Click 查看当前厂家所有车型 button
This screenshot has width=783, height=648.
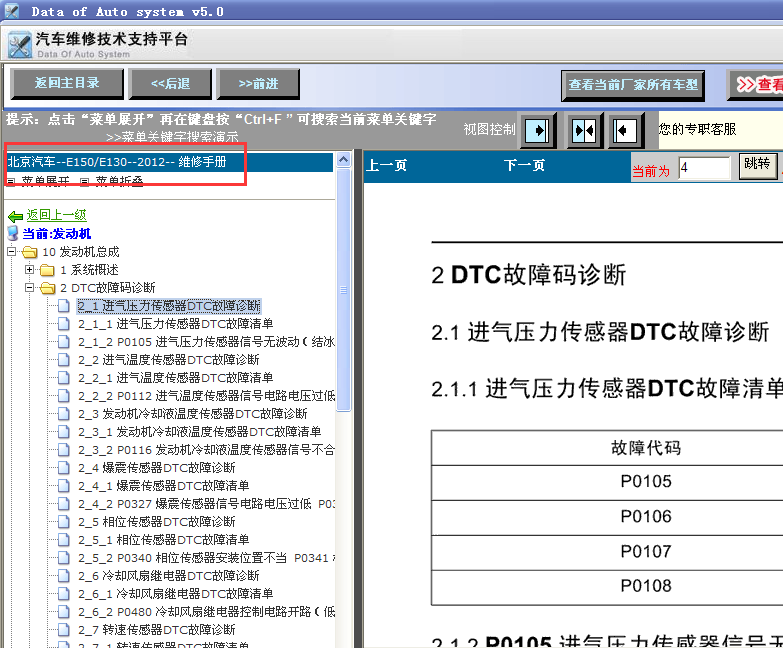(633, 85)
